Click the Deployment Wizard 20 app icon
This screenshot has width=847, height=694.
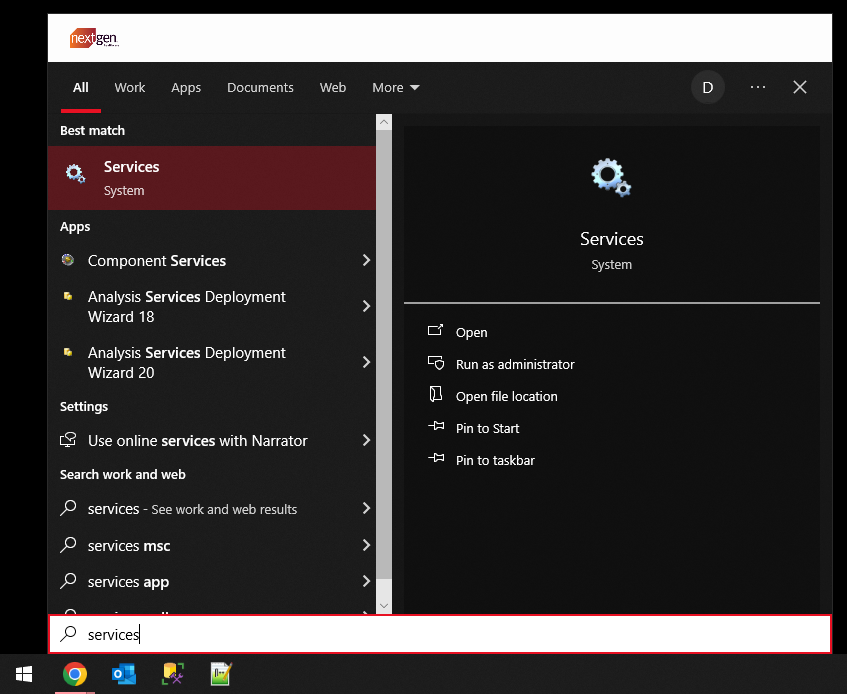[68, 352]
